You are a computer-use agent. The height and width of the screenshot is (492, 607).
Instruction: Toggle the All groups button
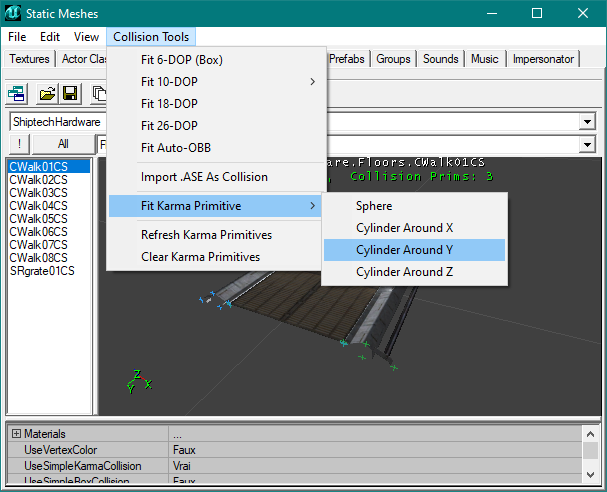(x=63, y=144)
